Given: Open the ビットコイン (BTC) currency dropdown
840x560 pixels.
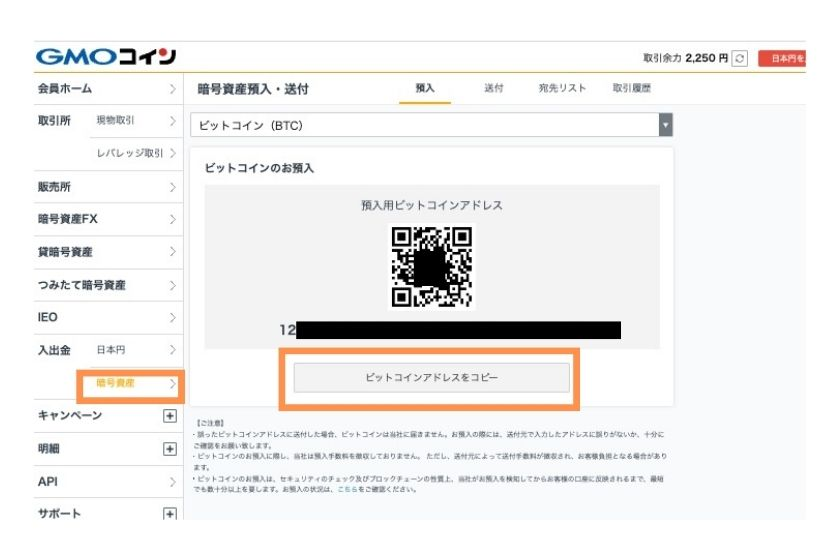Looking at the screenshot, I should [431, 125].
